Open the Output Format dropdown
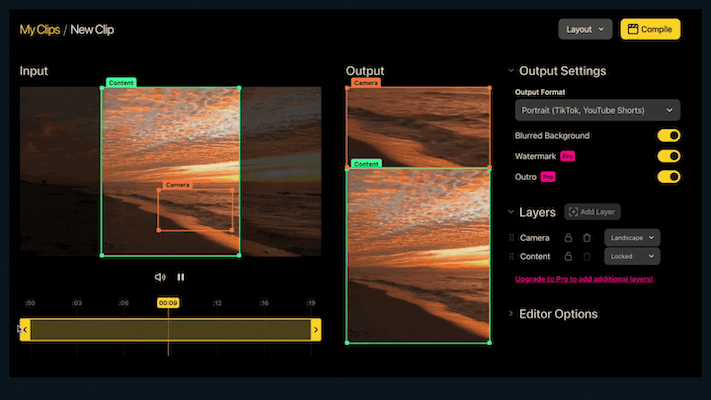This screenshot has height=400, width=711. click(597, 110)
